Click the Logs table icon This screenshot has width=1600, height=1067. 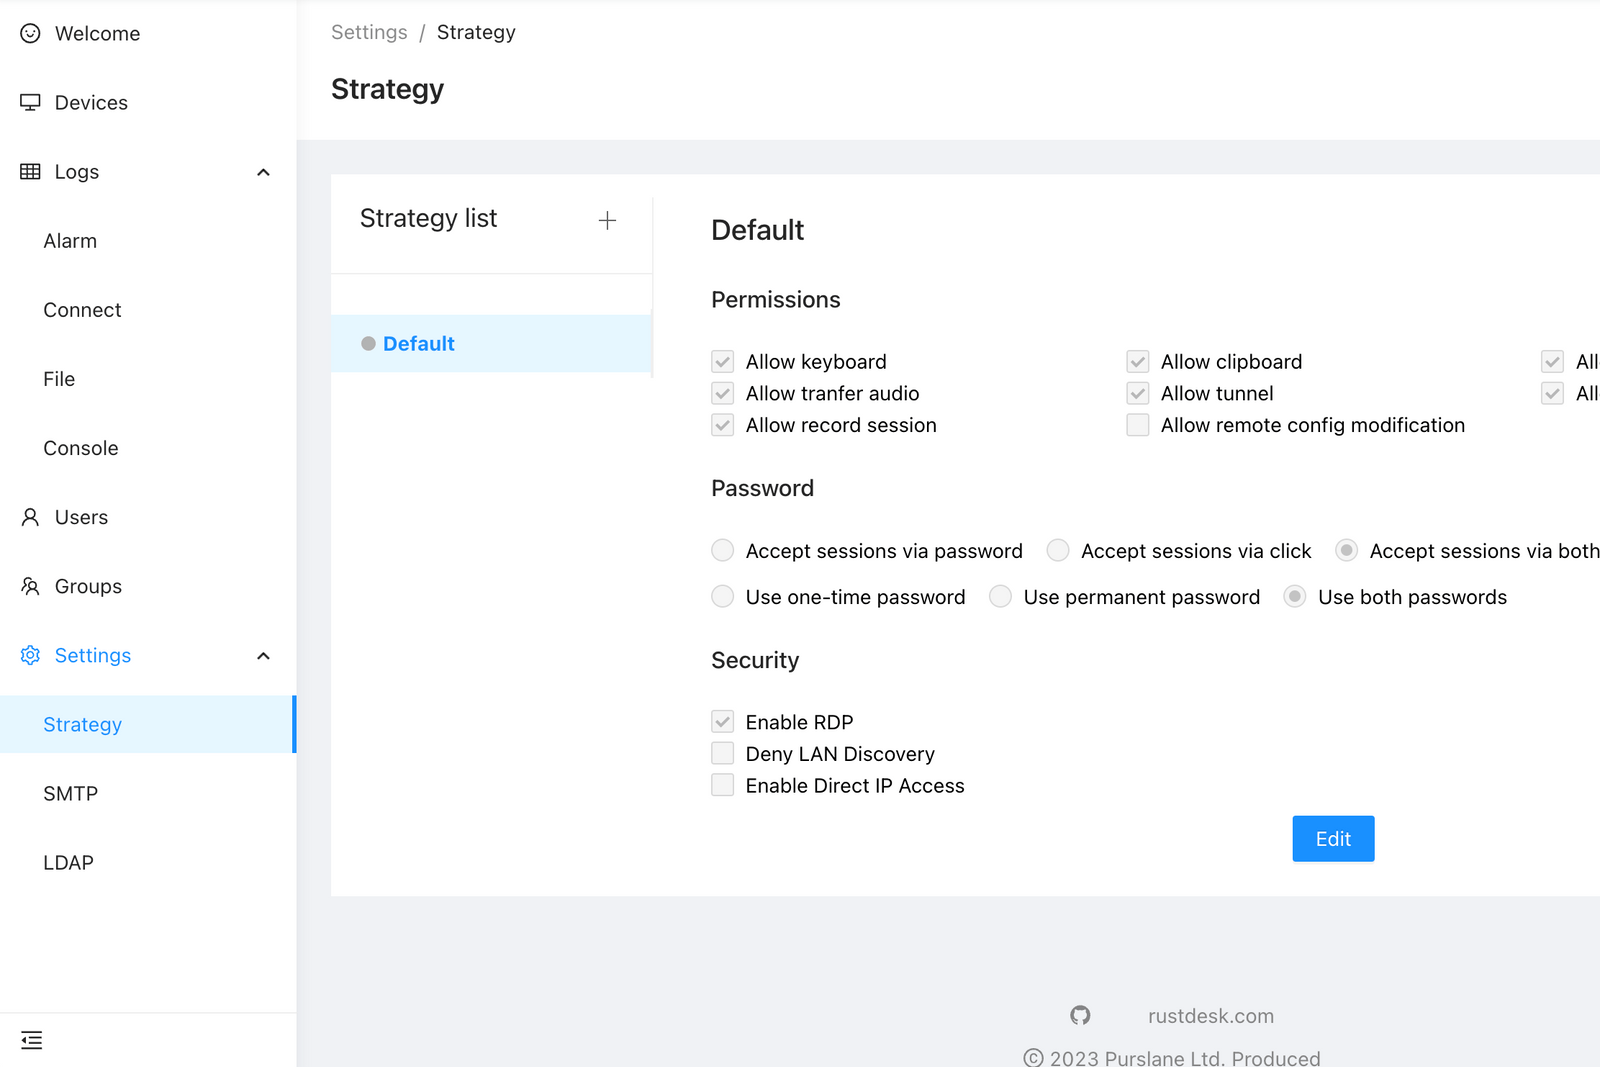click(30, 172)
